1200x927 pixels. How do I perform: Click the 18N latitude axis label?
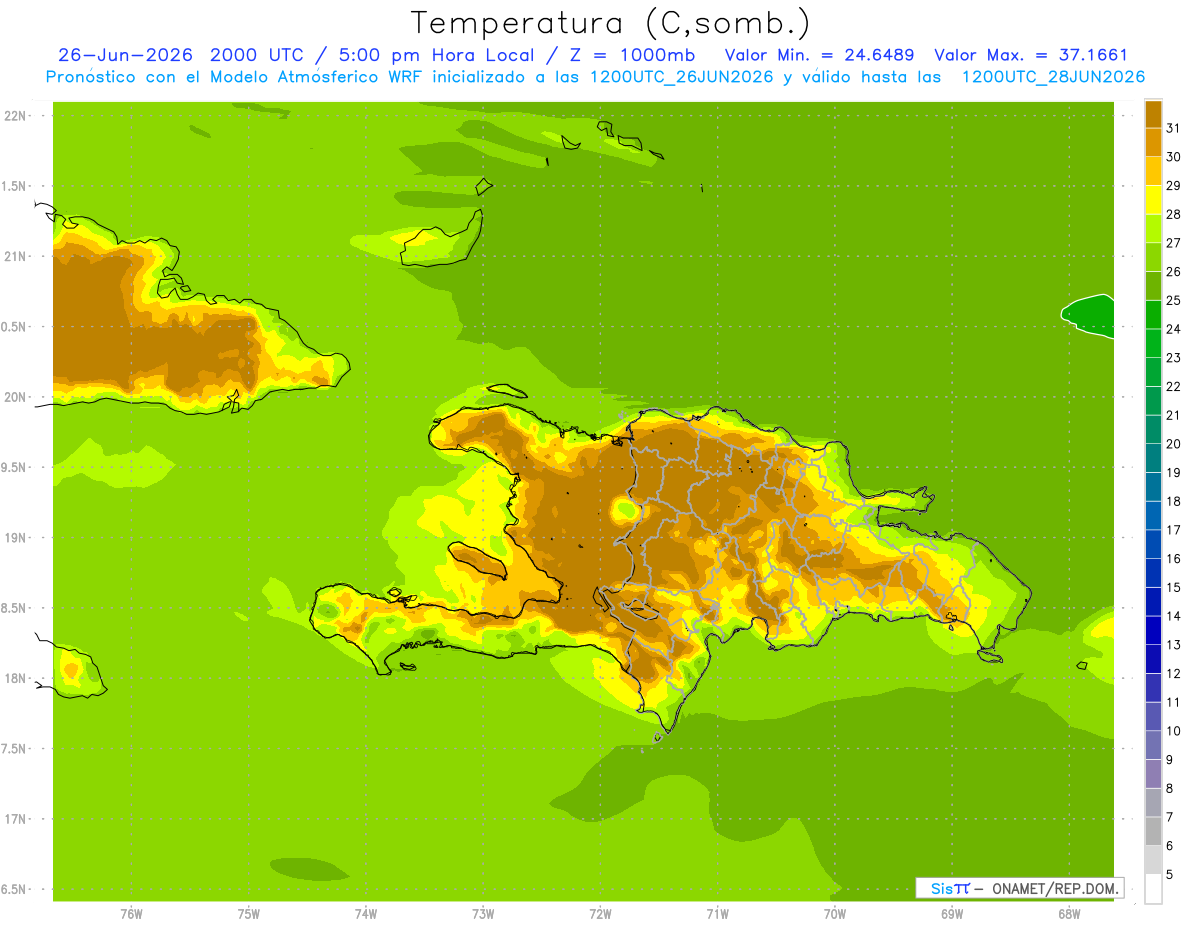pyautogui.click(x=17, y=679)
